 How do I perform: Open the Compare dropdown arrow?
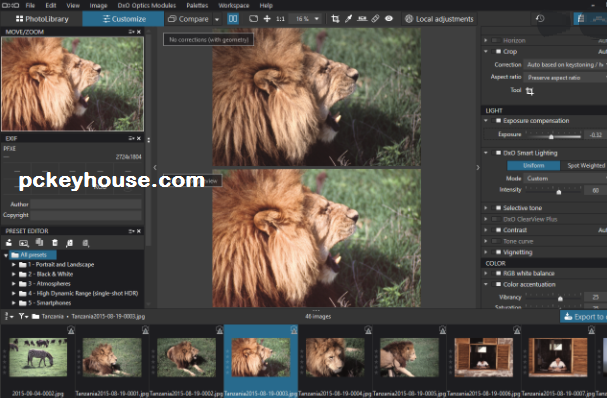tap(217, 19)
